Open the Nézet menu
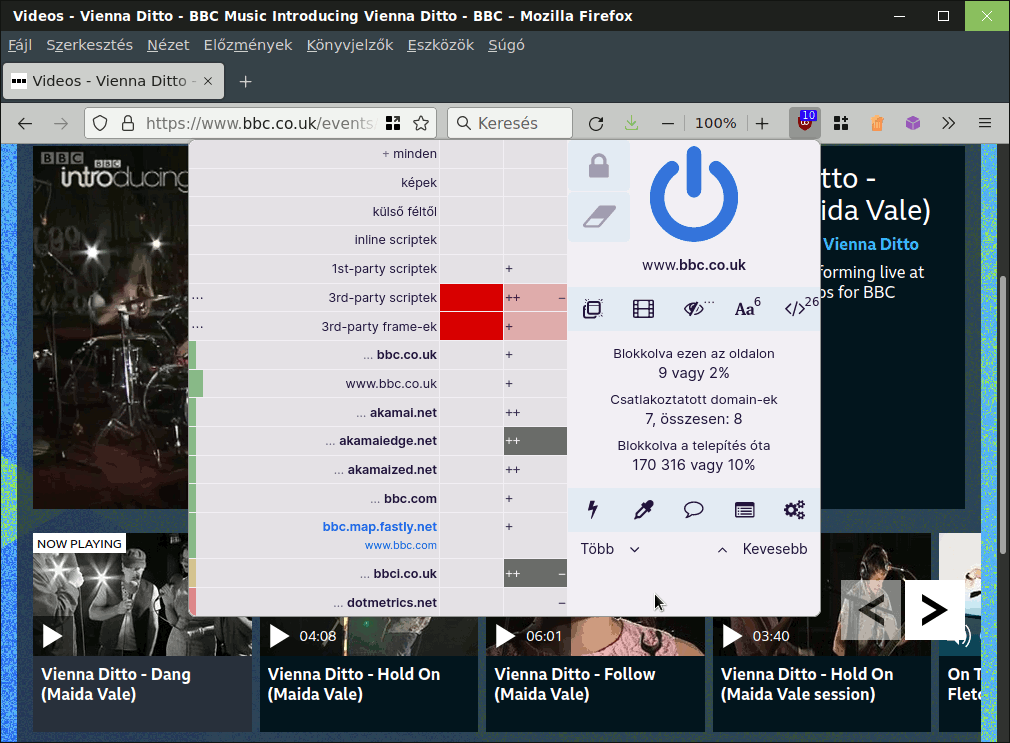 click(168, 45)
